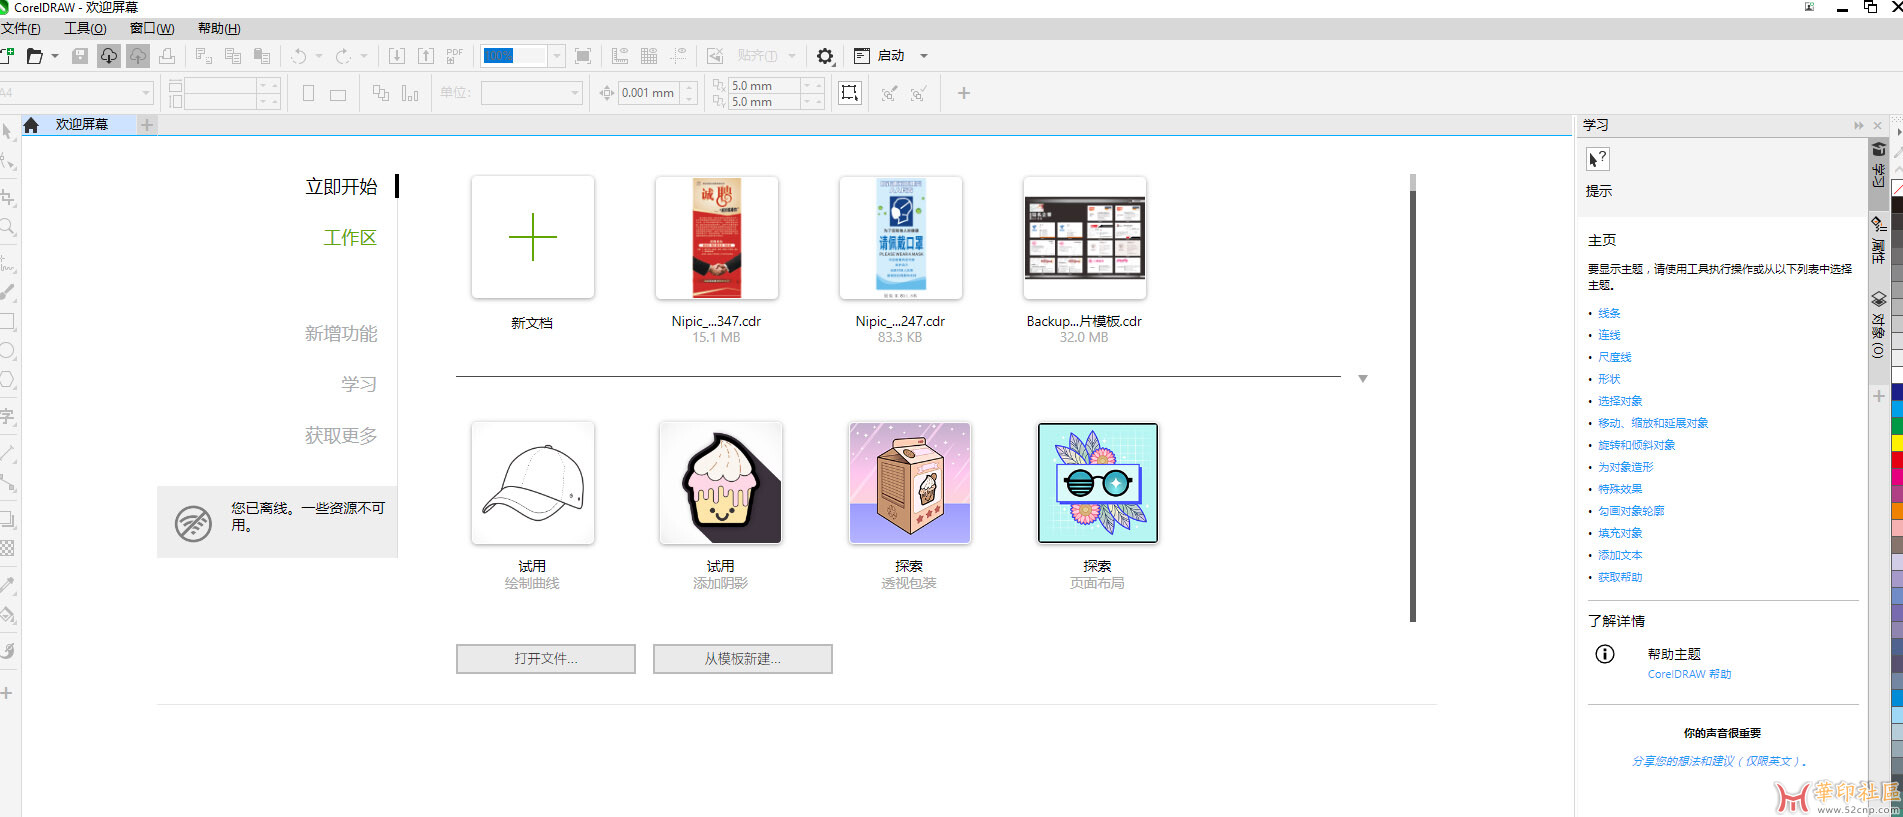
Task: Click the Publish to PDF icon
Action: (455, 56)
